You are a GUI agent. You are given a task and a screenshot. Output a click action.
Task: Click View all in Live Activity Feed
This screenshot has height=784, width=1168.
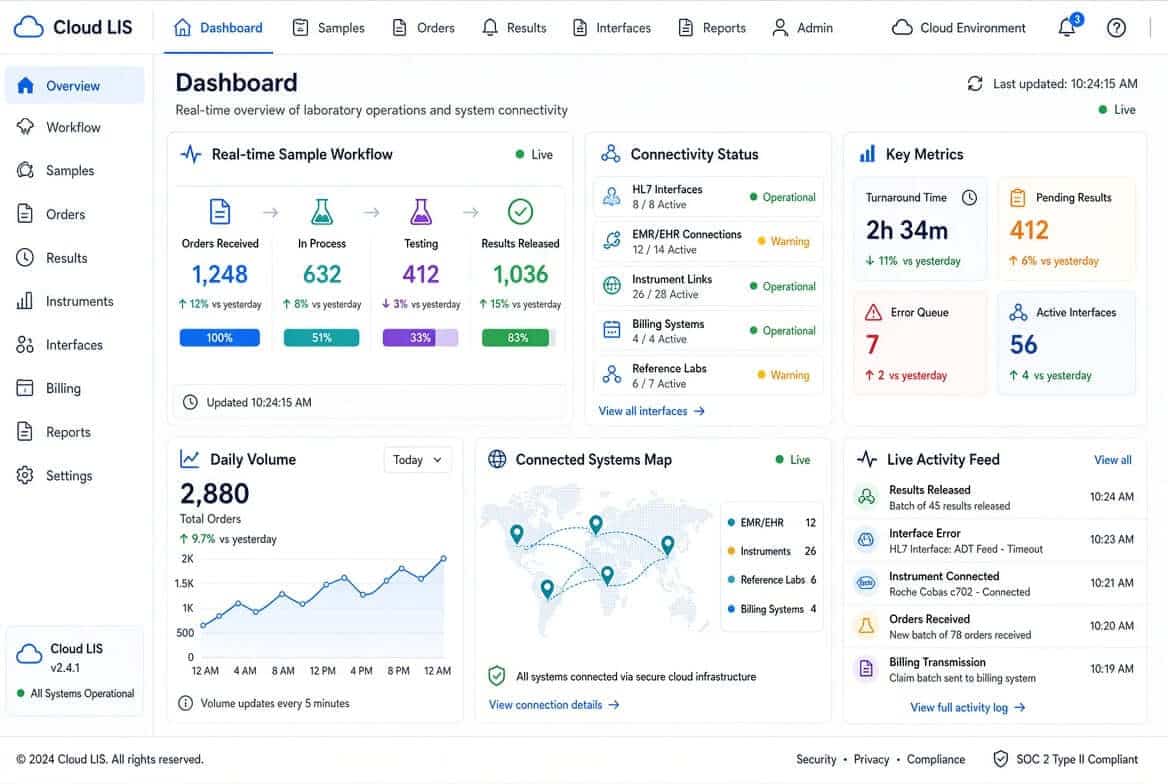[1112, 460]
